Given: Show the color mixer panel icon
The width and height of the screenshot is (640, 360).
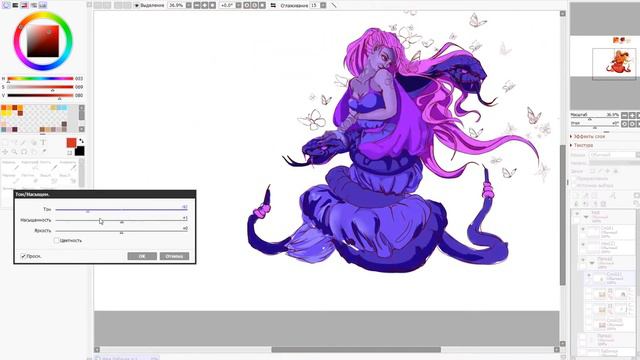Looking at the screenshot, I should pyautogui.click(x=33, y=5).
